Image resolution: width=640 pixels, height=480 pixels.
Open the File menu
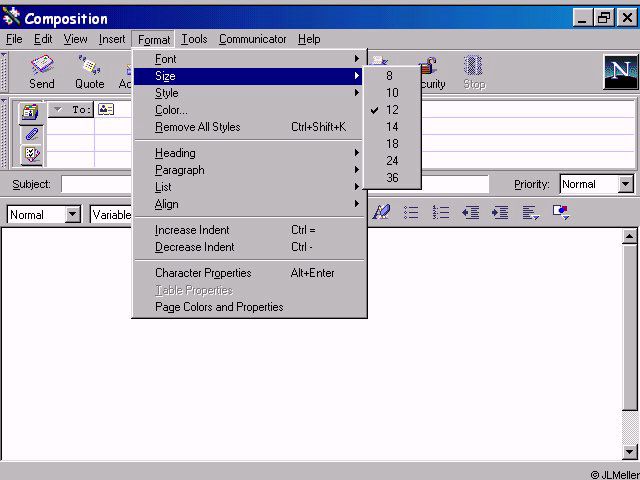pos(14,39)
